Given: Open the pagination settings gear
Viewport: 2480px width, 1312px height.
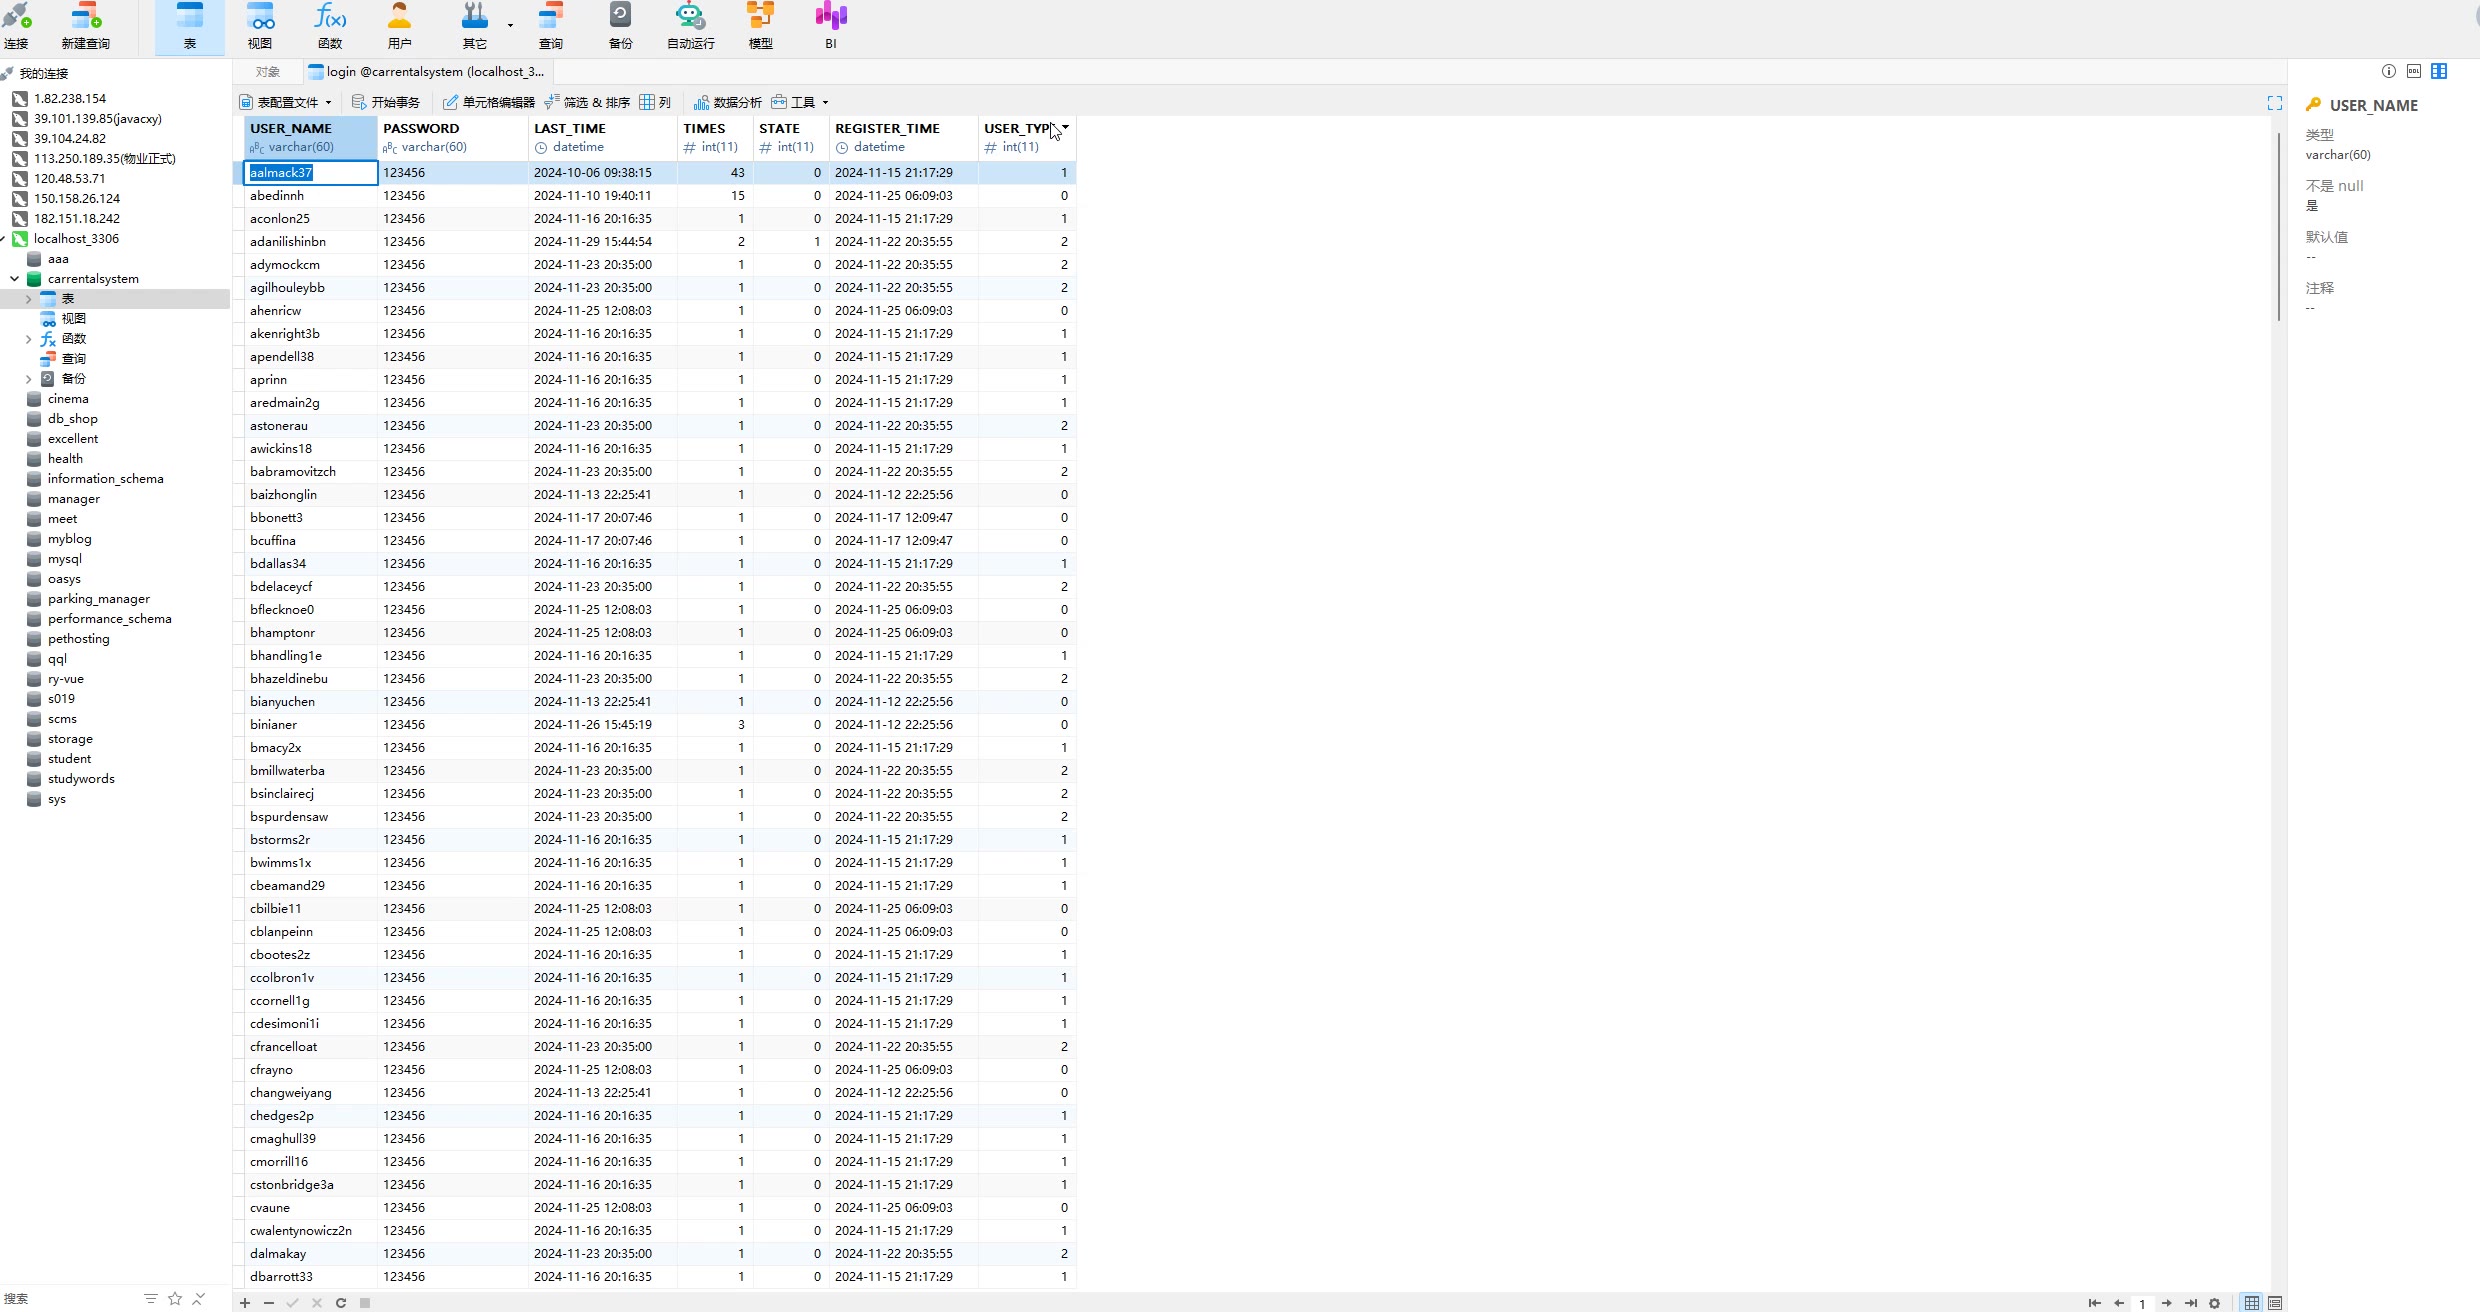Looking at the screenshot, I should [2214, 1302].
